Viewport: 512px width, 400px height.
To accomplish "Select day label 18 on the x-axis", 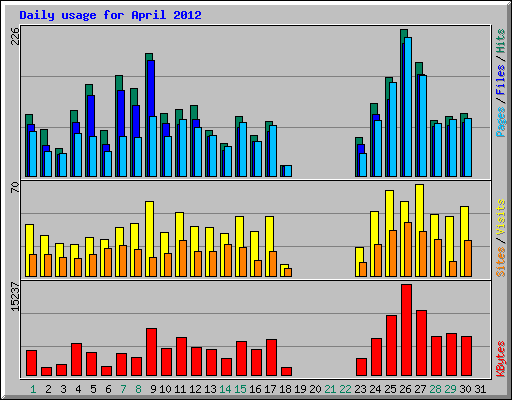I will coord(285,389).
